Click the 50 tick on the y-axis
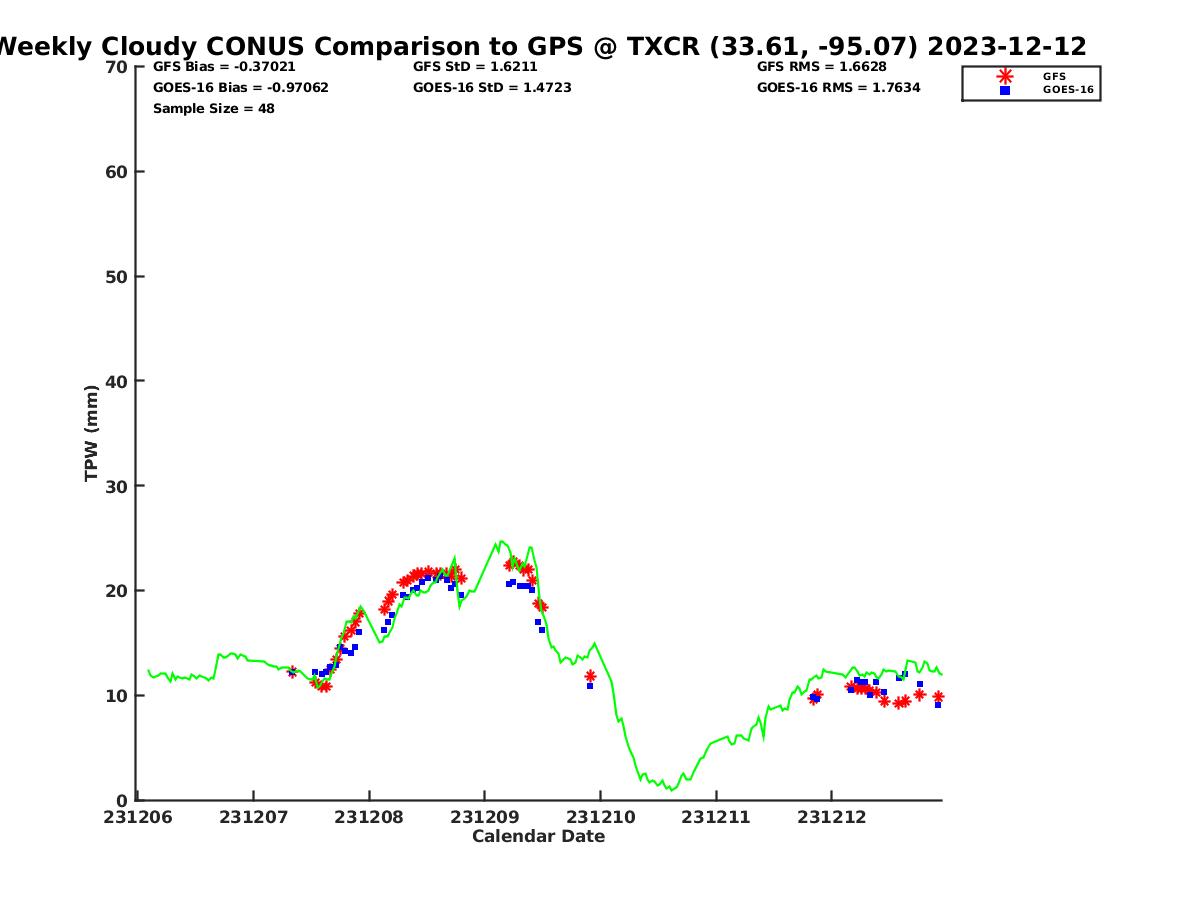Image resolution: width=1200 pixels, height=900 pixels. pos(116,276)
